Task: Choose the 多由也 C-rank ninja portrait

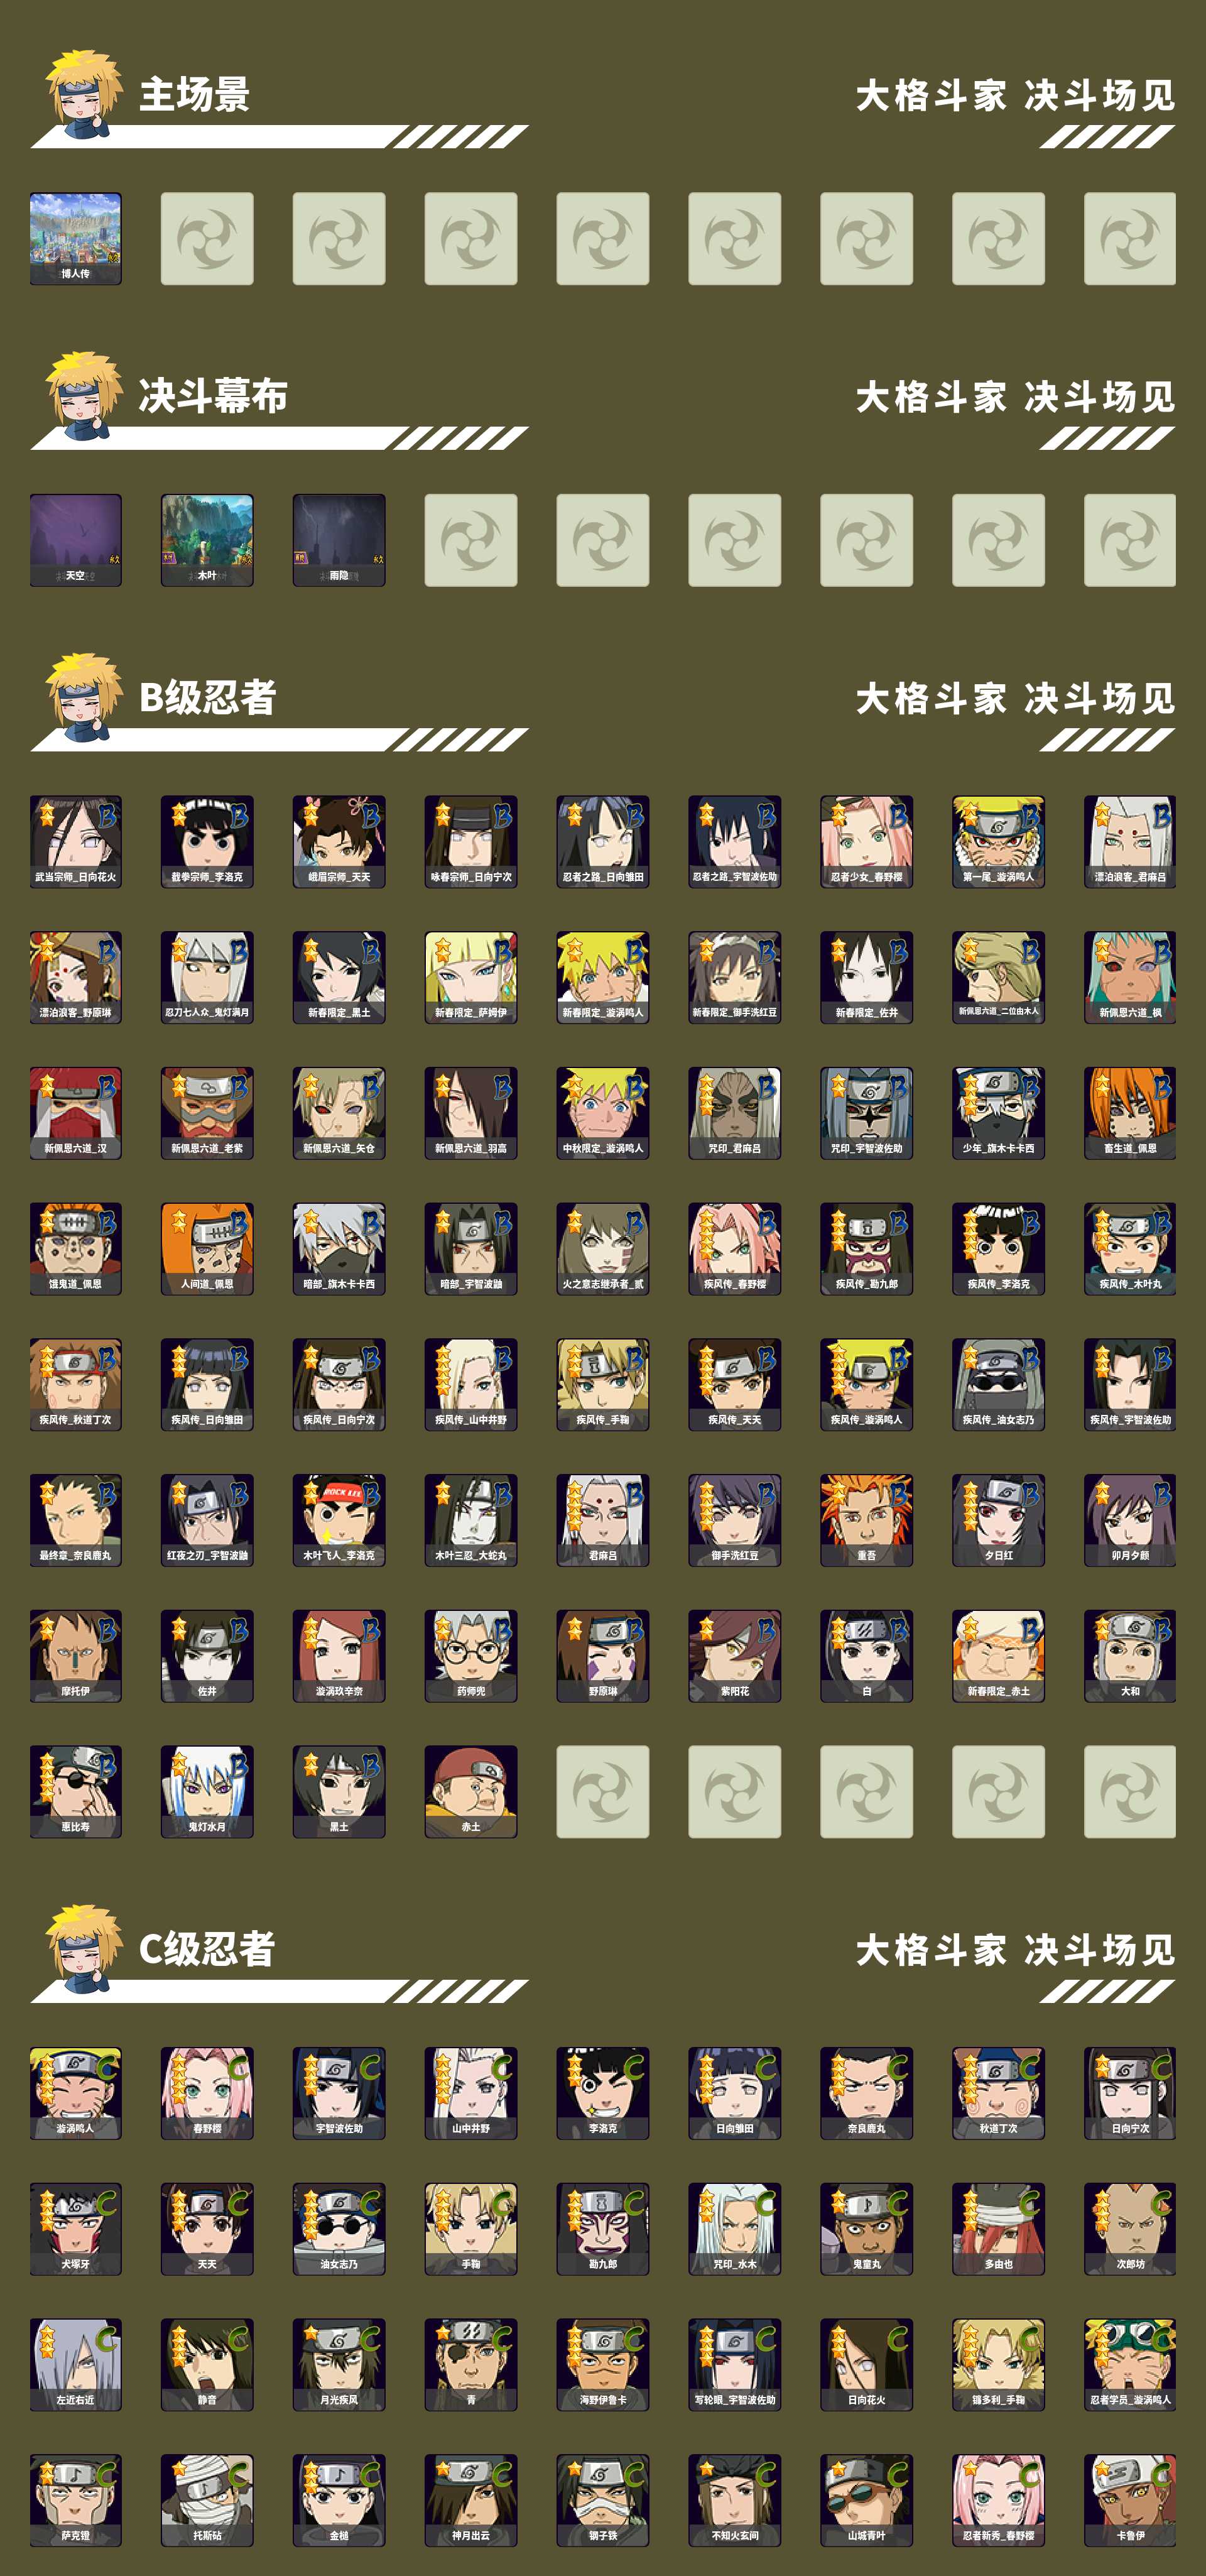Action: click(x=998, y=2229)
